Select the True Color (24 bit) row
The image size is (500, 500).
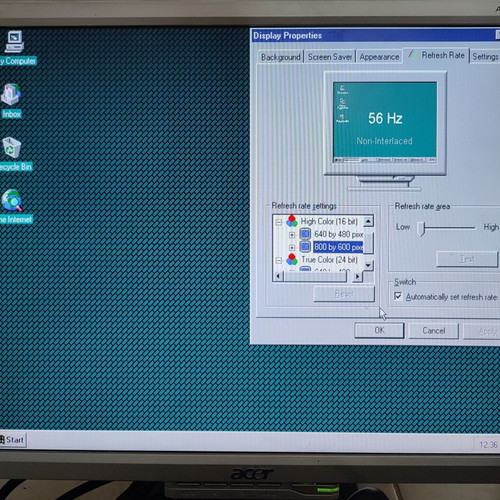pyautogui.click(x=329, y=260)
